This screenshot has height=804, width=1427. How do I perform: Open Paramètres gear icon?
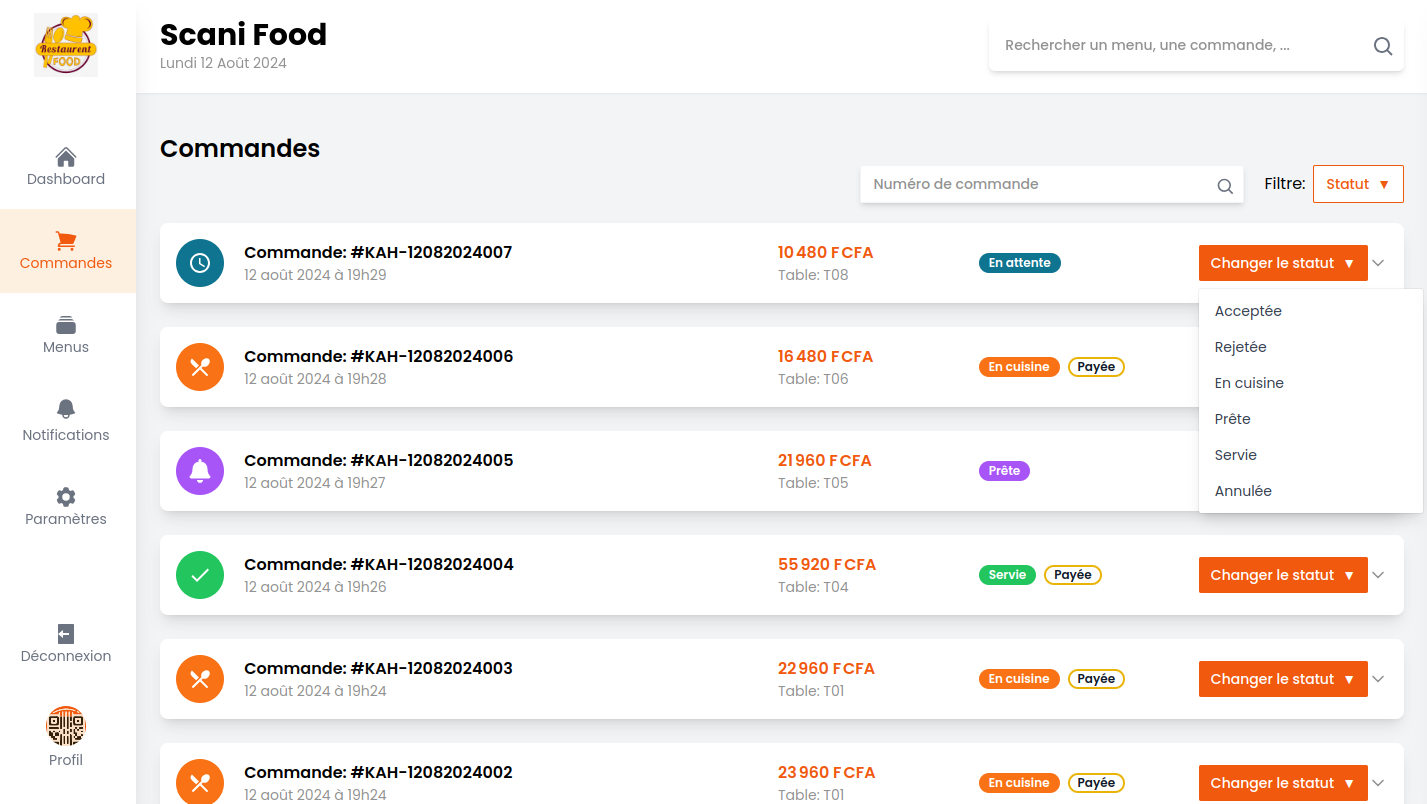[x=66, y=497]
